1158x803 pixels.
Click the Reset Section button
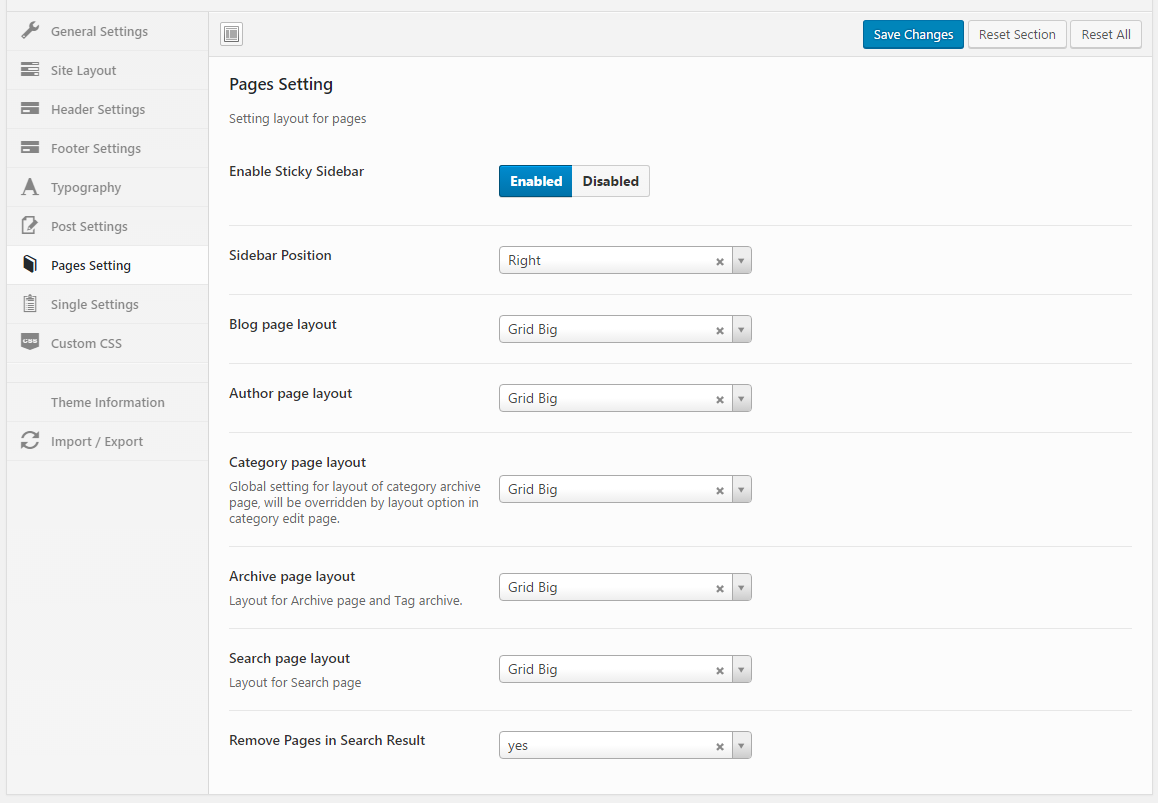1017,34
